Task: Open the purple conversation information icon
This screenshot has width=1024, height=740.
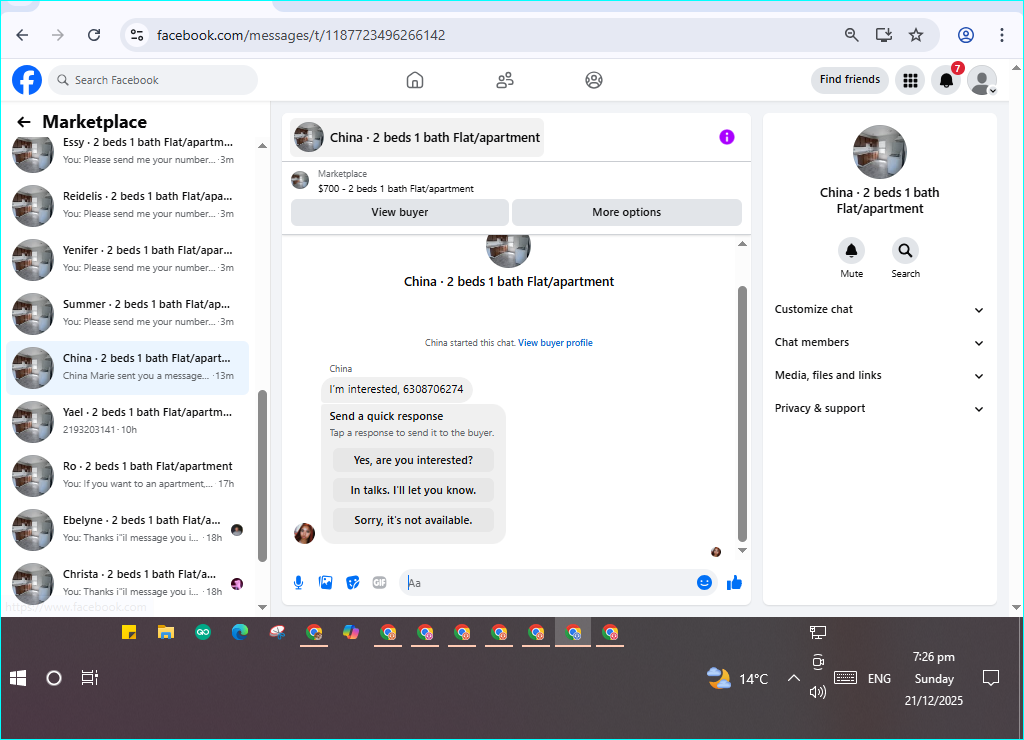Action: (727, 137)
